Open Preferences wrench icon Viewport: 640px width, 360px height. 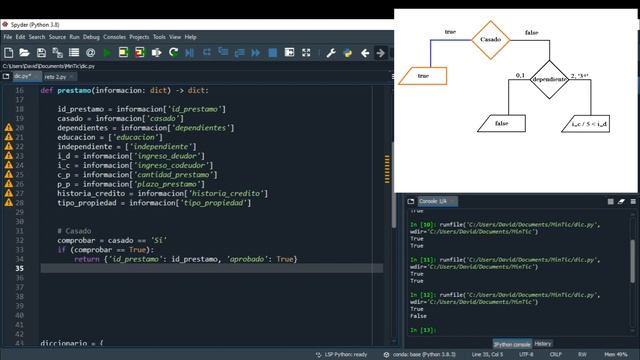point(331,53)
